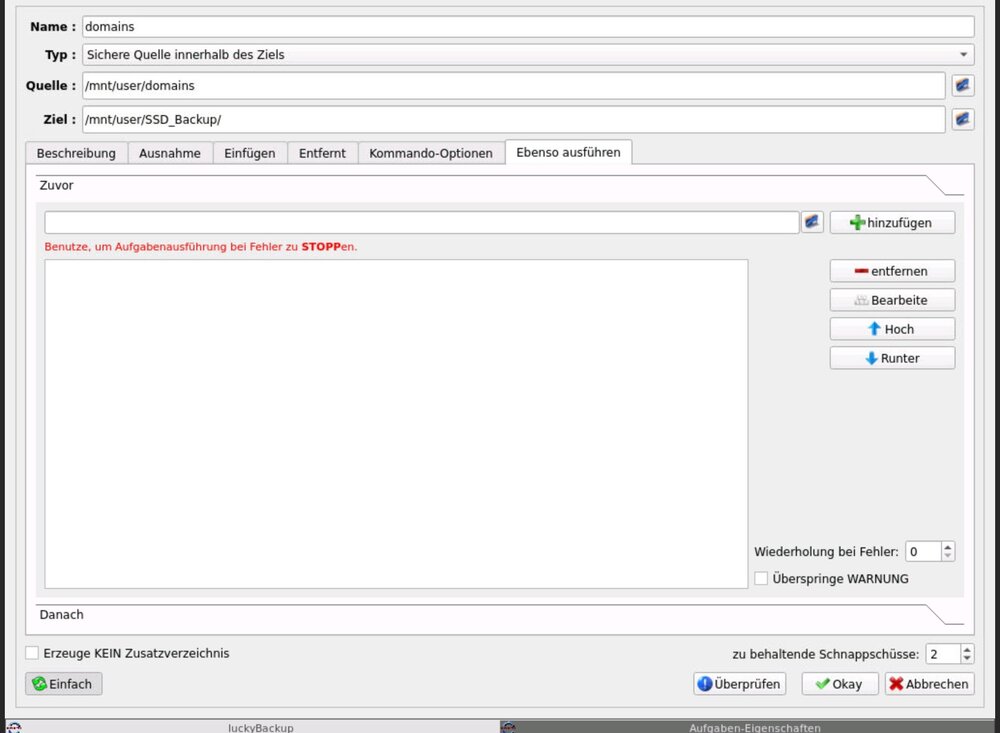This screenshot has width=1000, height=733.
Task: Click the red STOPPen hint text
Action: point(201,247)
